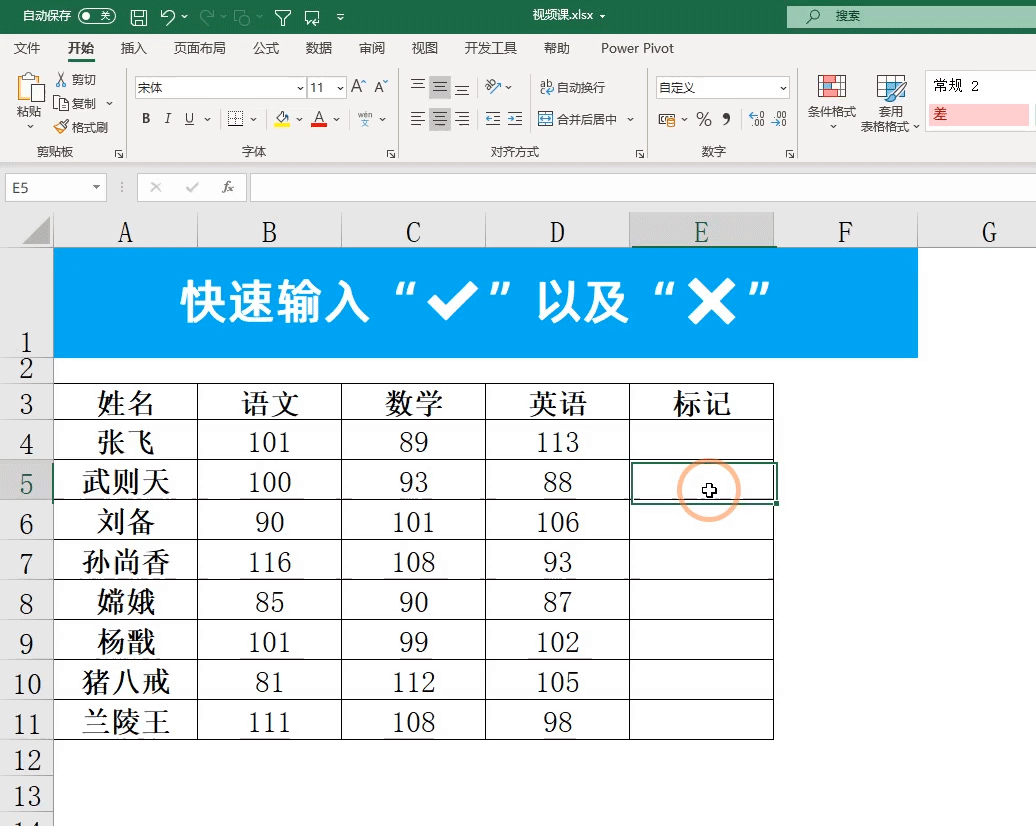Viewport: 1036px width, 826px height.
Task: Switch to the 公式 ribbon tab
Action: point(266,48)
